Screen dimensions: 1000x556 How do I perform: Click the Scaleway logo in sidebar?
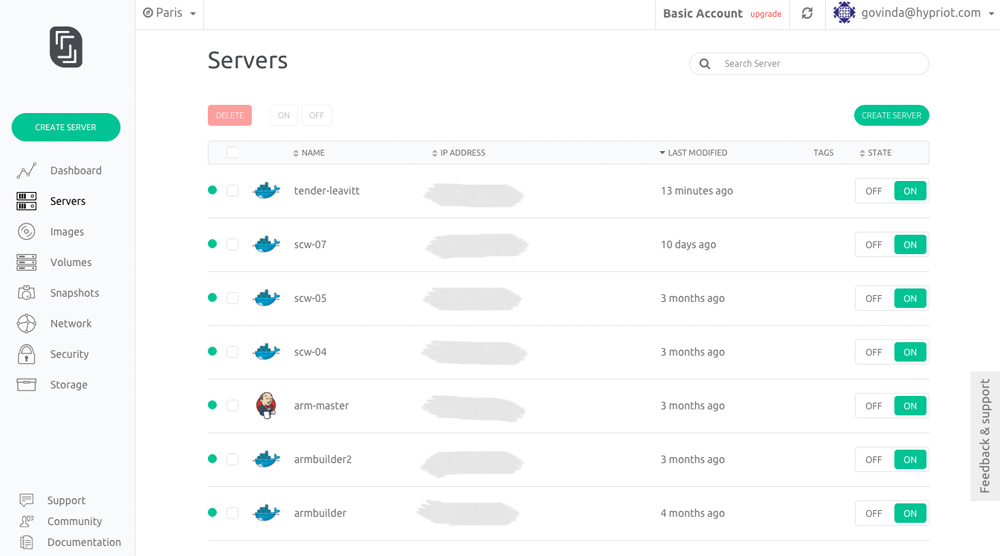pyautogui.click(x=66, y=47)
